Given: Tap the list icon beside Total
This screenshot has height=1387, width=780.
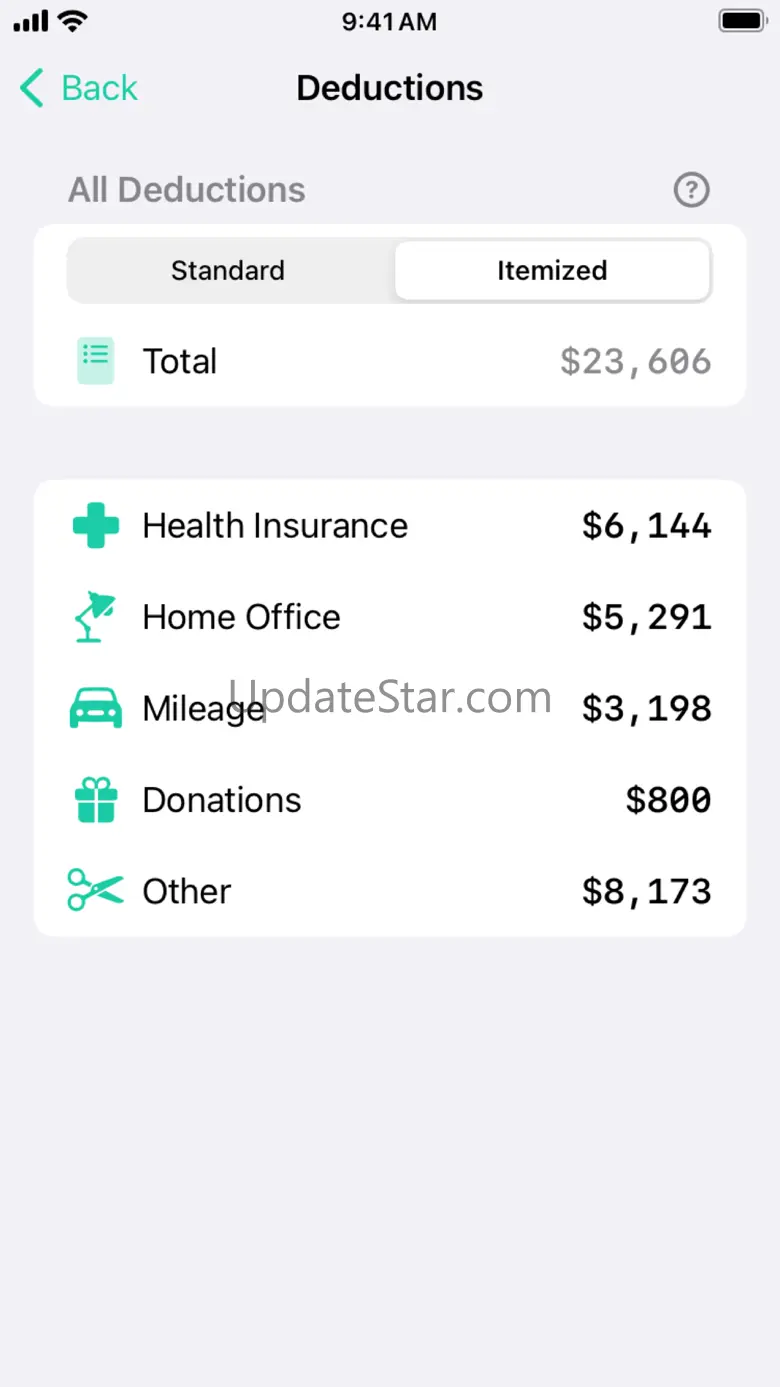Looking at the screenshot, I should pyautogui.click(x=96, y=361).
